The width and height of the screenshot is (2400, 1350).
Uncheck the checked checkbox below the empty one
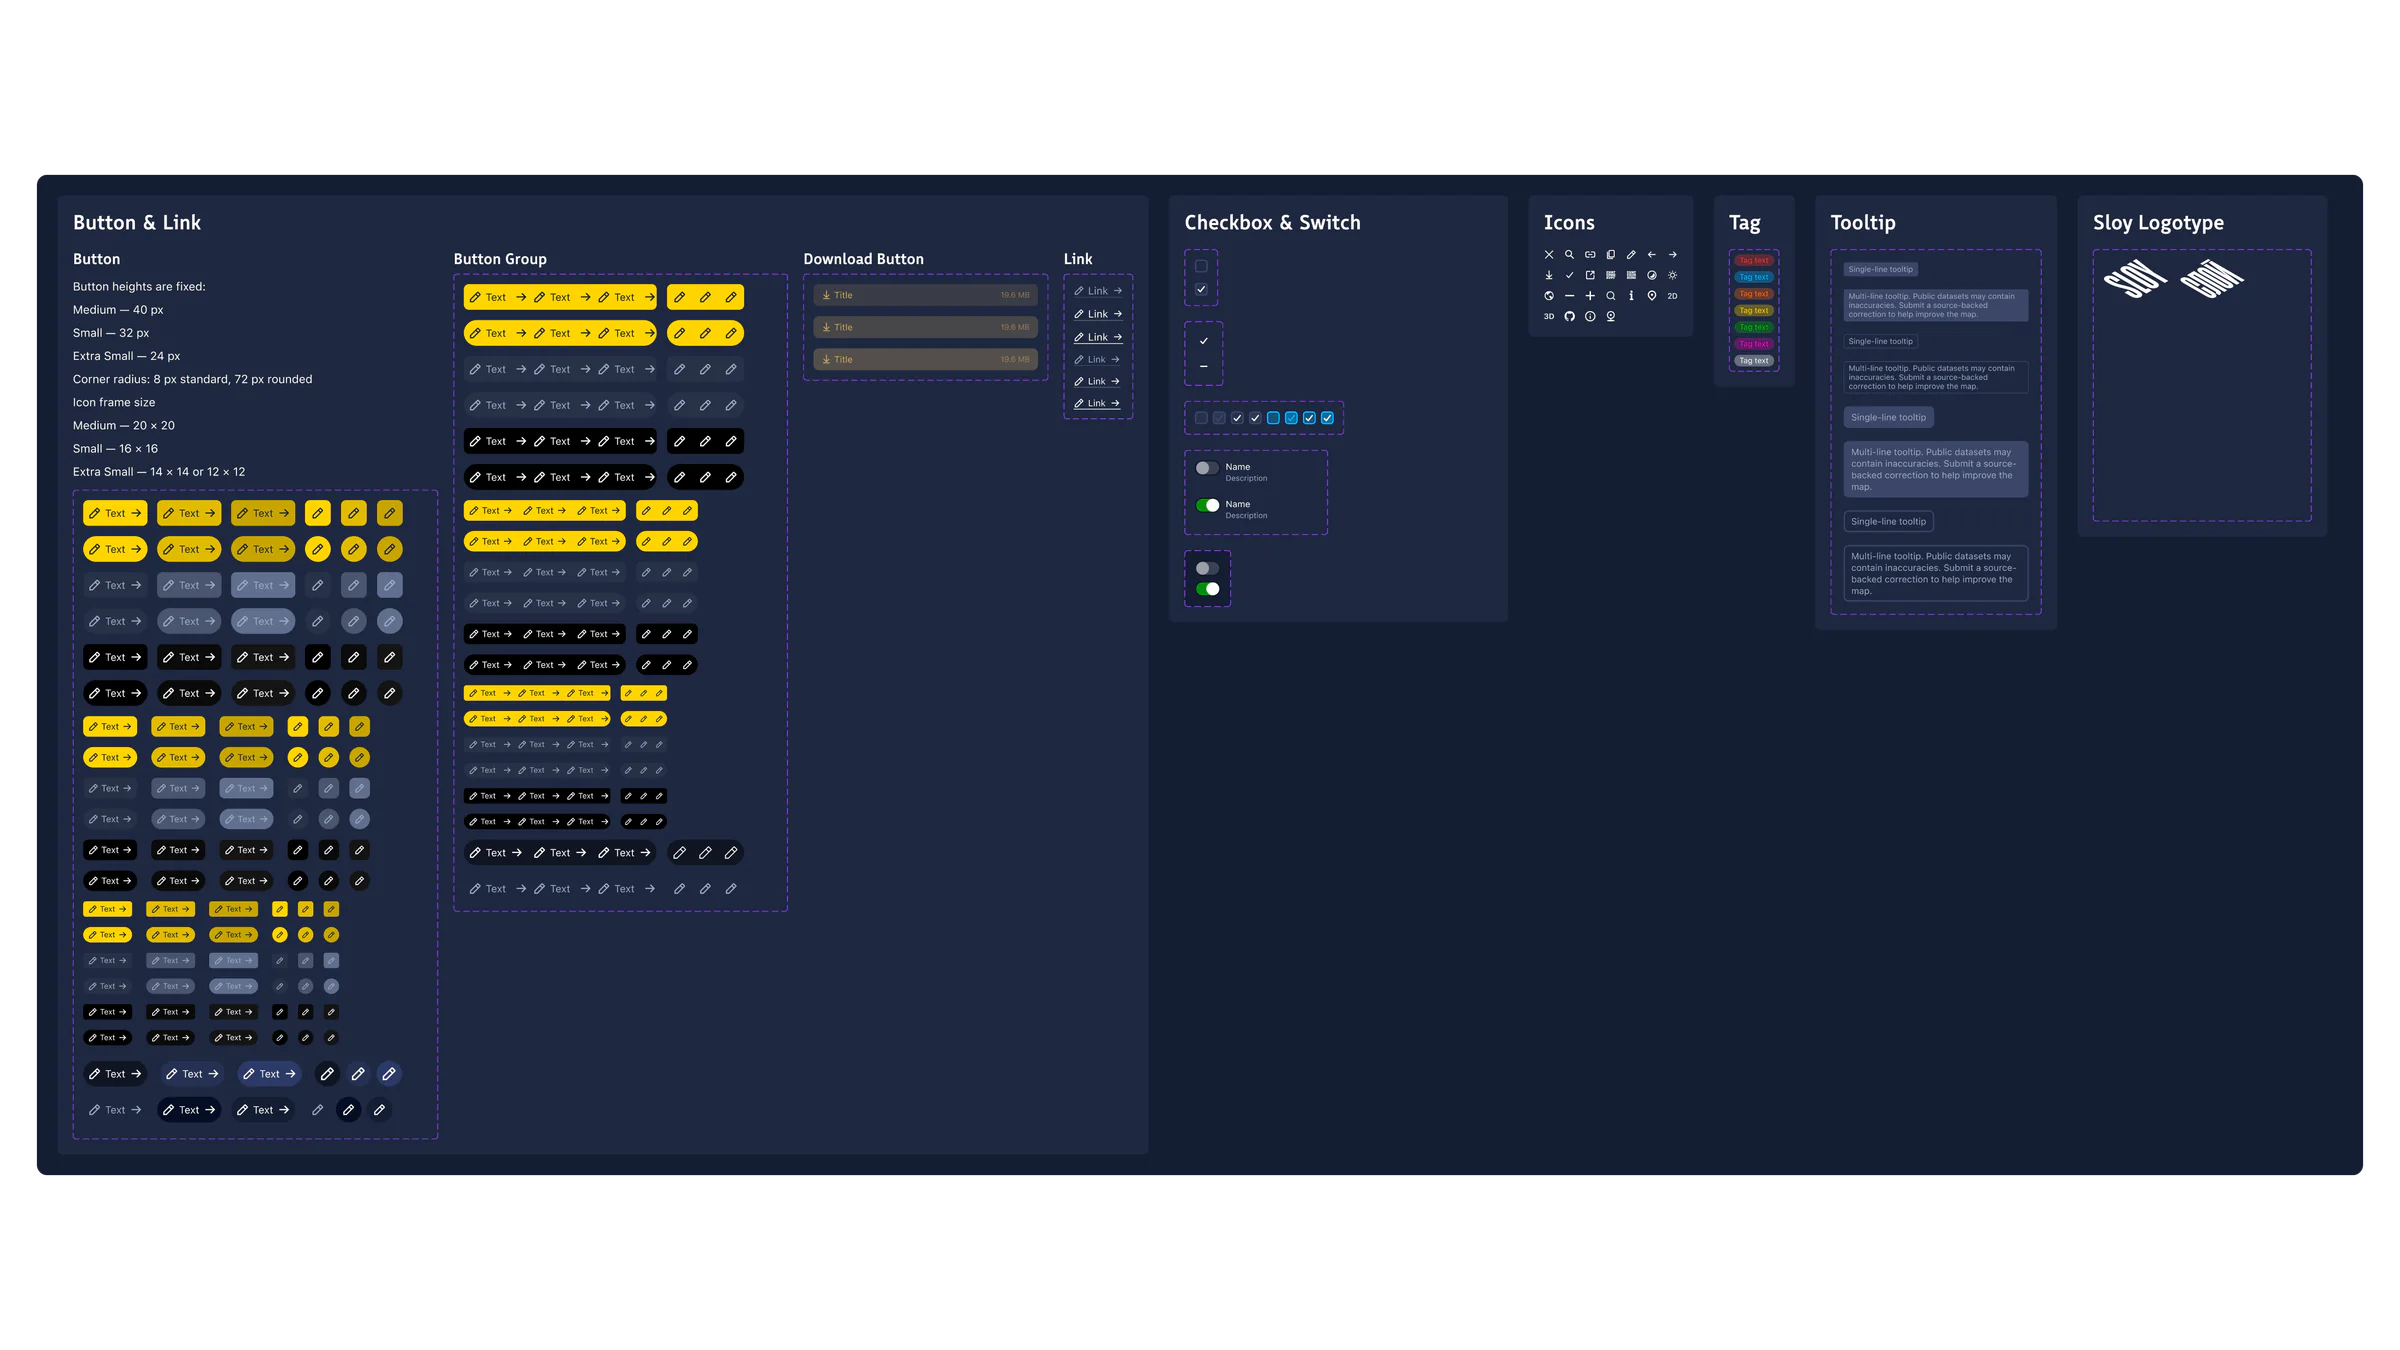(x=1201, y=289)
